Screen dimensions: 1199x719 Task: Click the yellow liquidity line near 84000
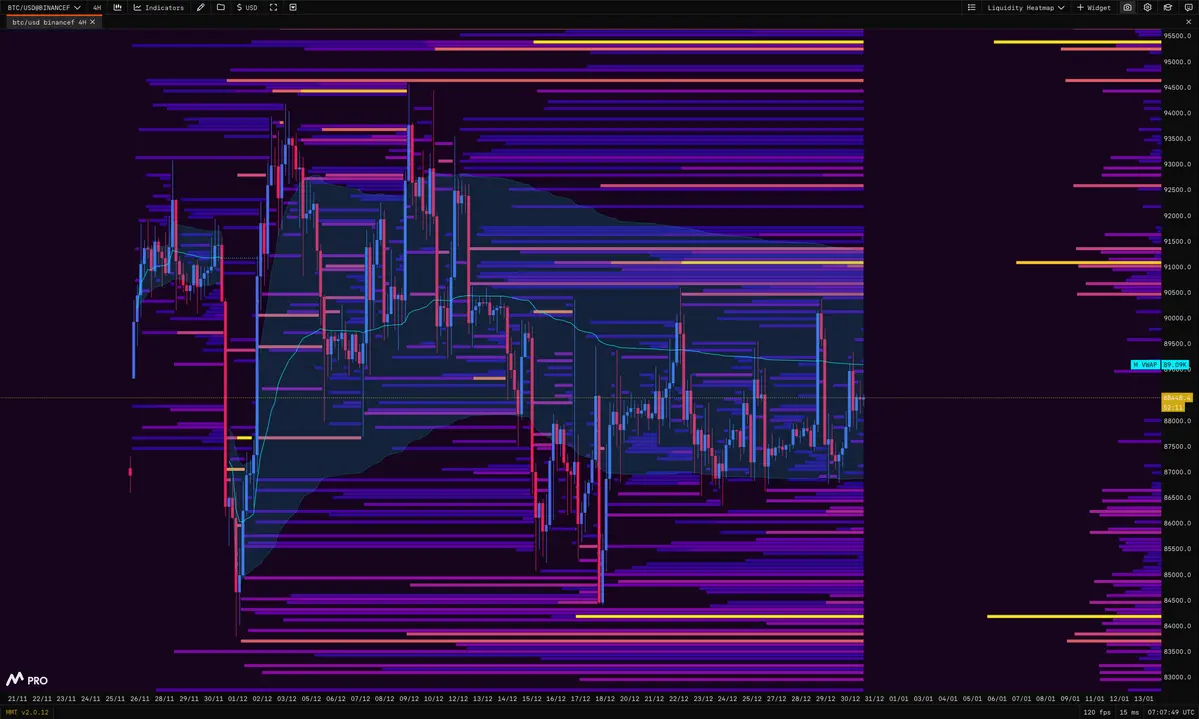(719, 616)
